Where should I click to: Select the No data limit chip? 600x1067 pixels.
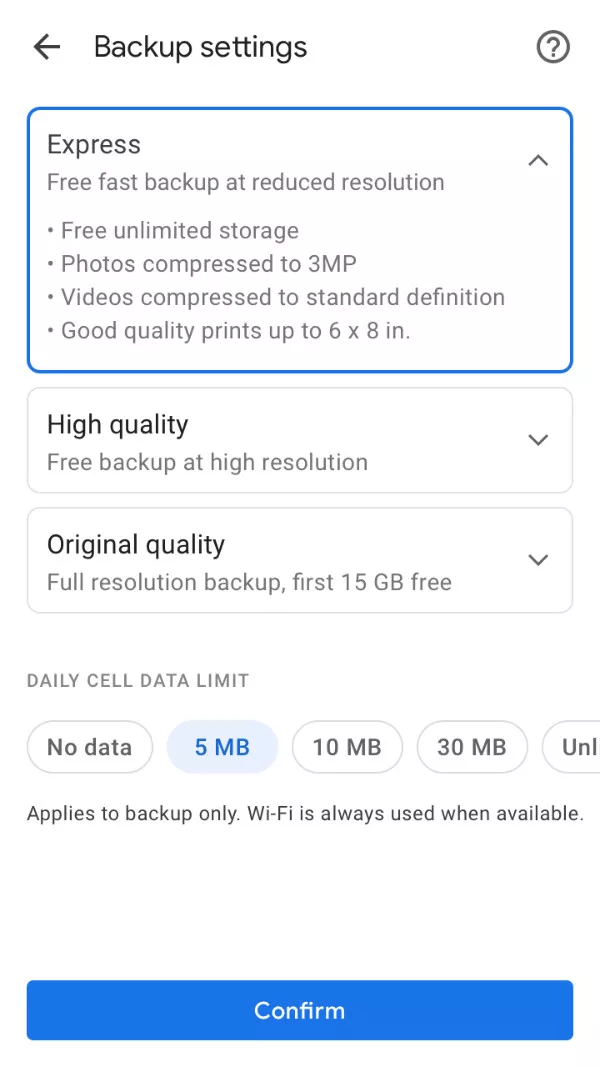pos(89,747)
